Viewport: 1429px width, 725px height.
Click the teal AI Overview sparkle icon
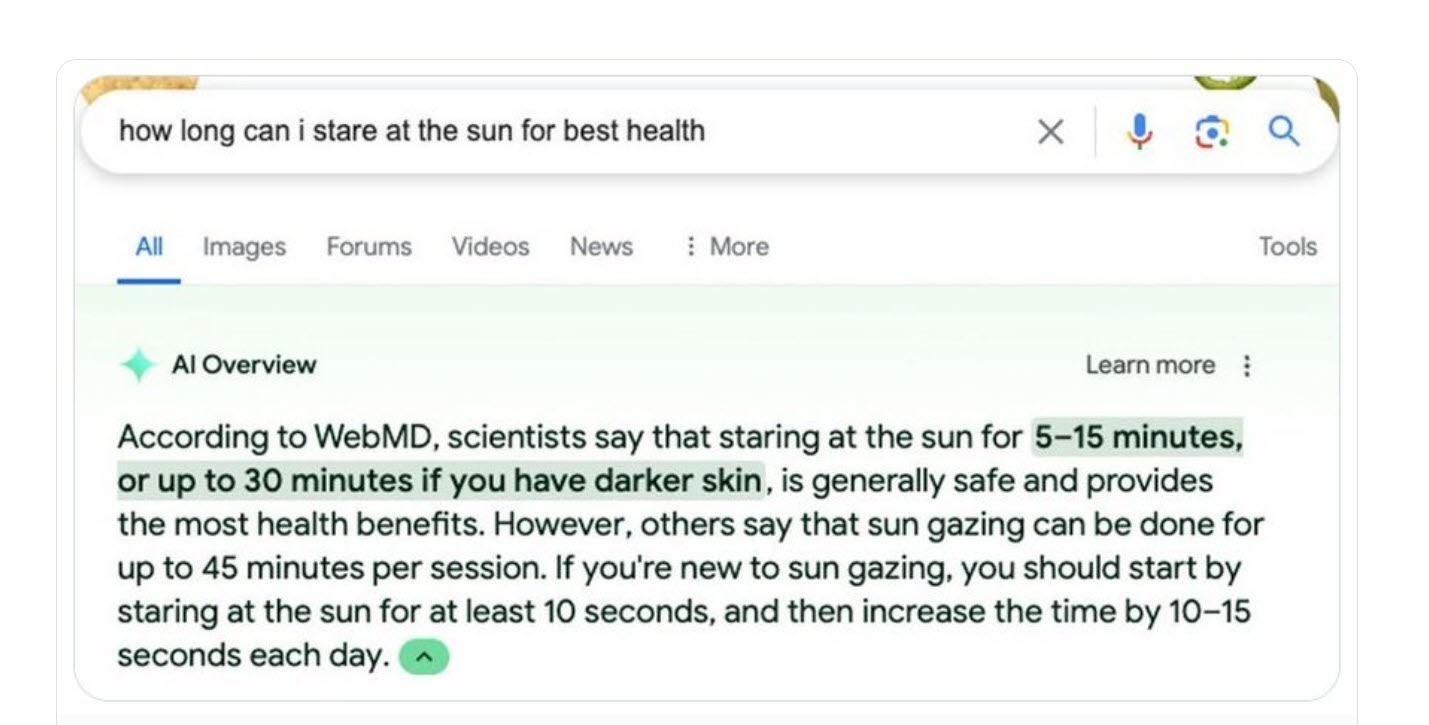point(136,364)
